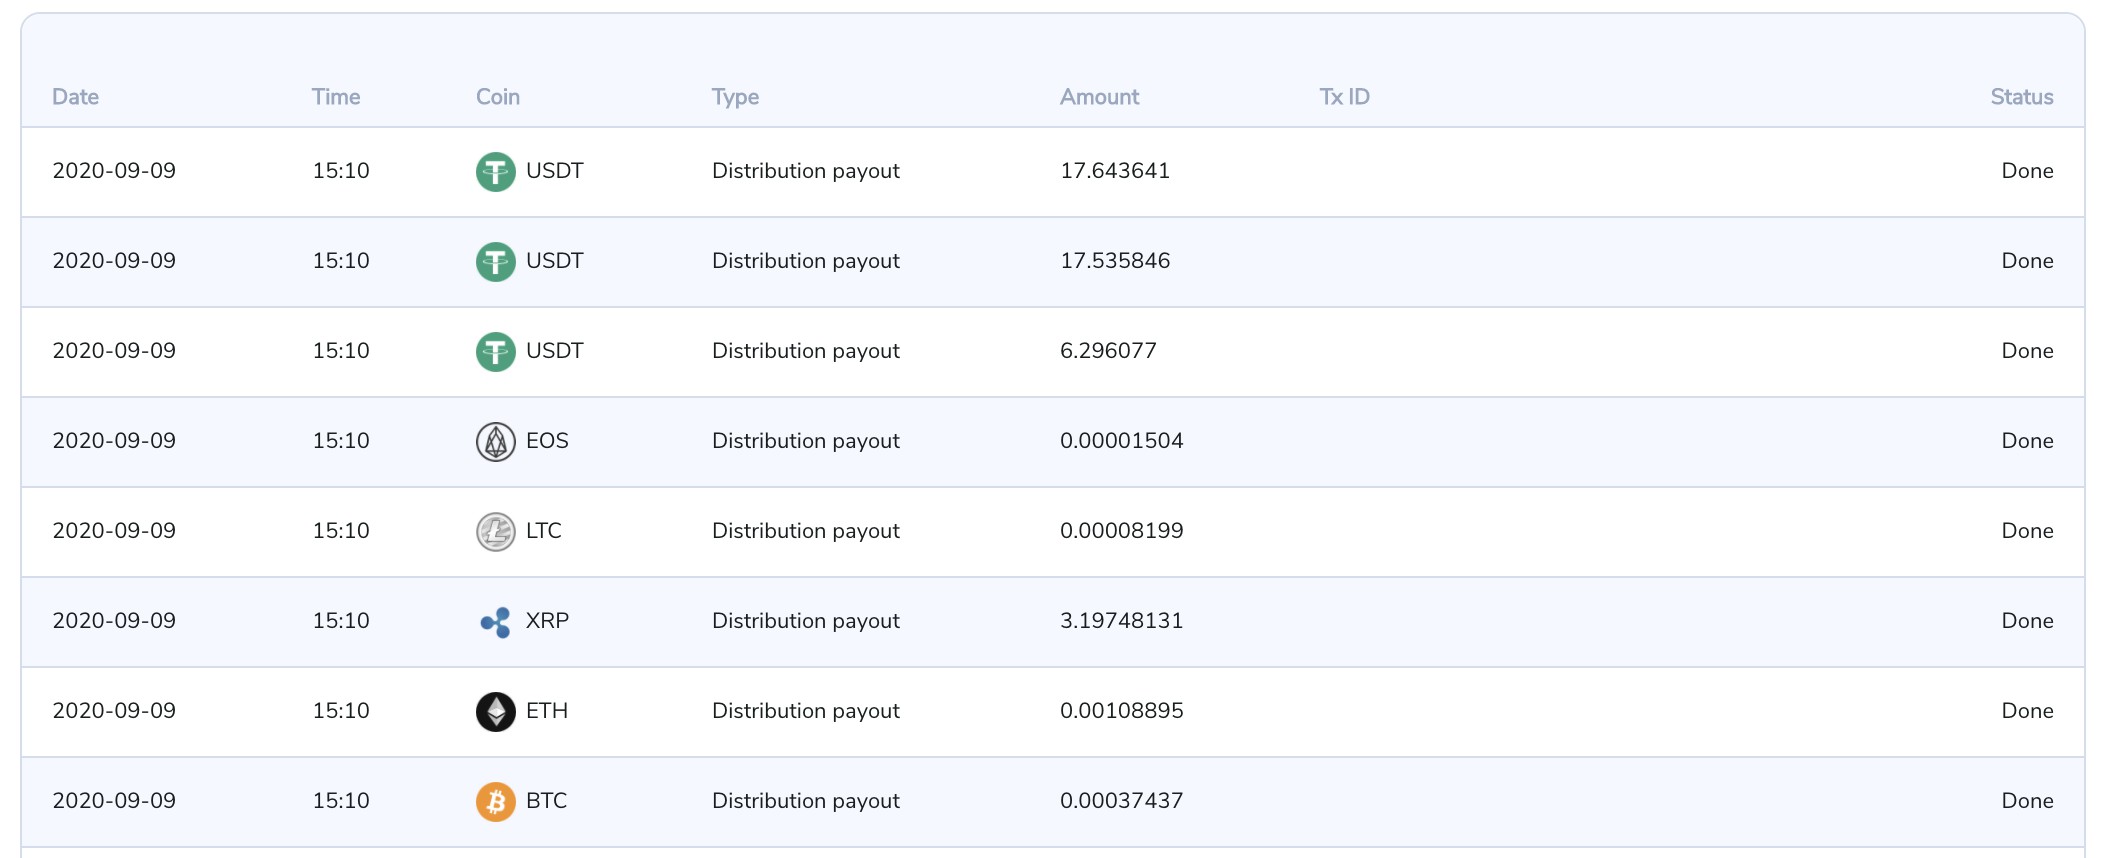Select the Type column header
The image size is (2102, 858).
[x=735, y=97]
